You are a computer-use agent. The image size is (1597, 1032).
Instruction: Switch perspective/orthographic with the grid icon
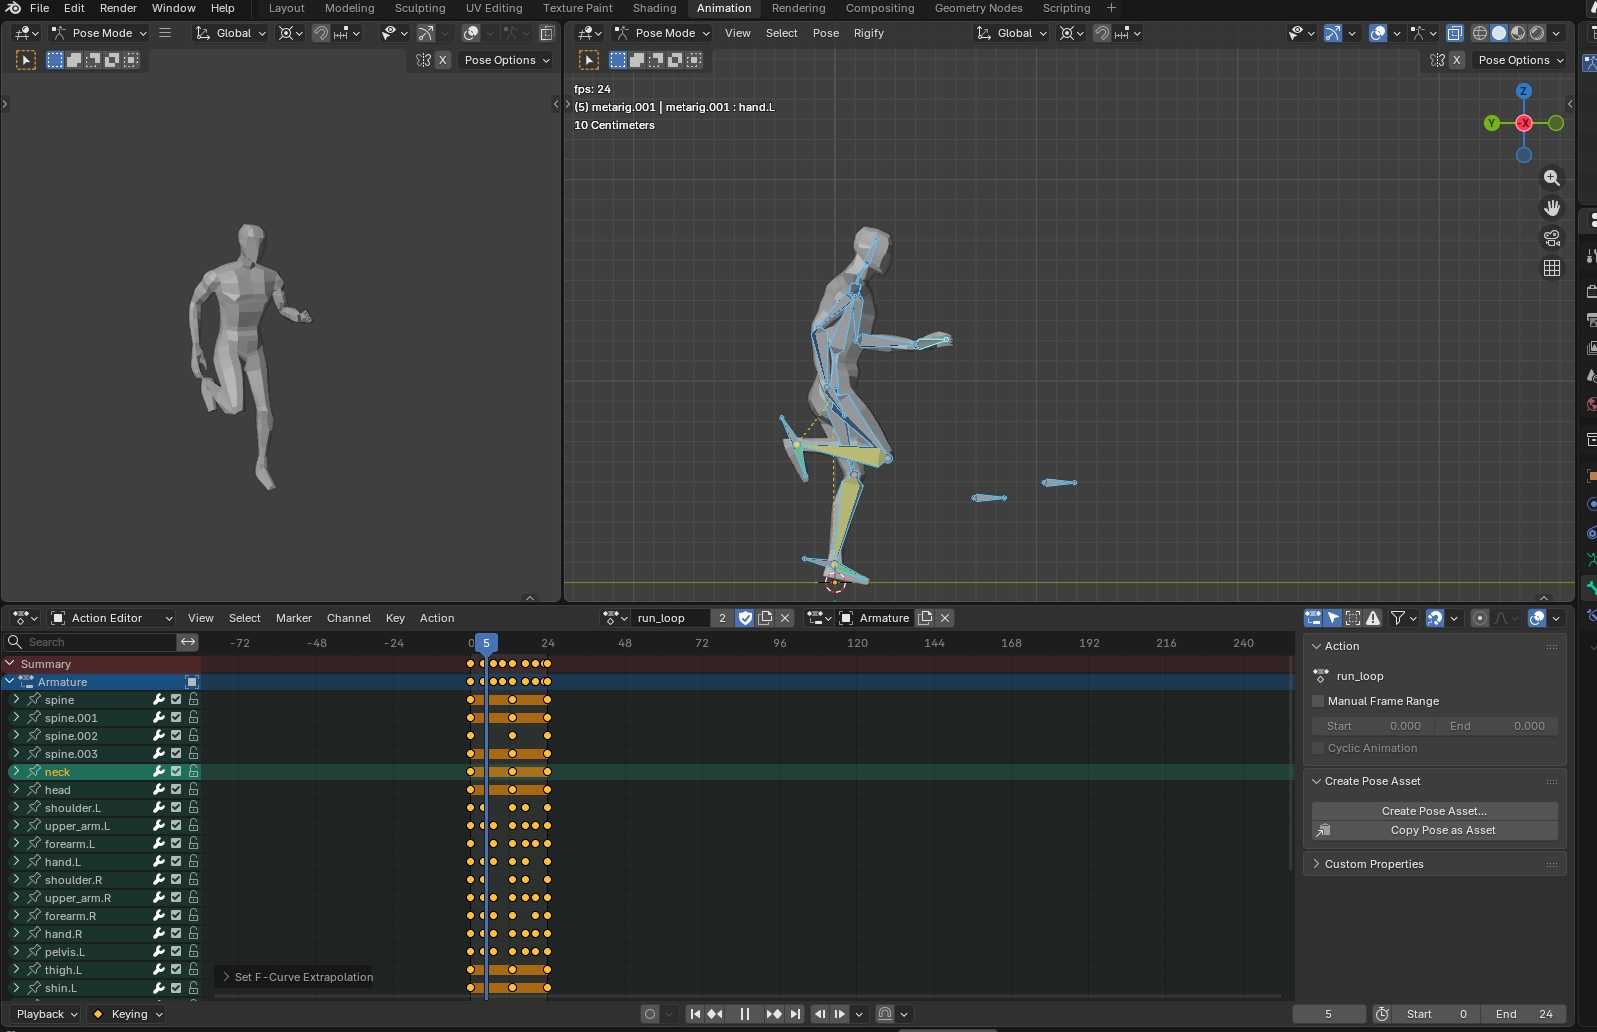click(1551, 268)
